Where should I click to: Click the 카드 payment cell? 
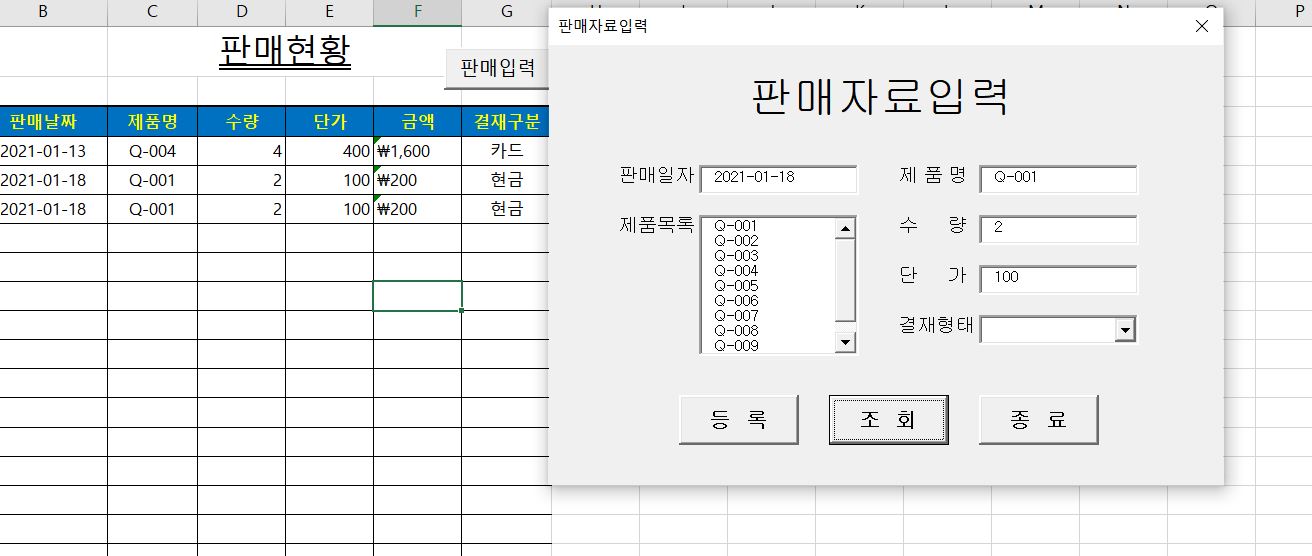506,152
